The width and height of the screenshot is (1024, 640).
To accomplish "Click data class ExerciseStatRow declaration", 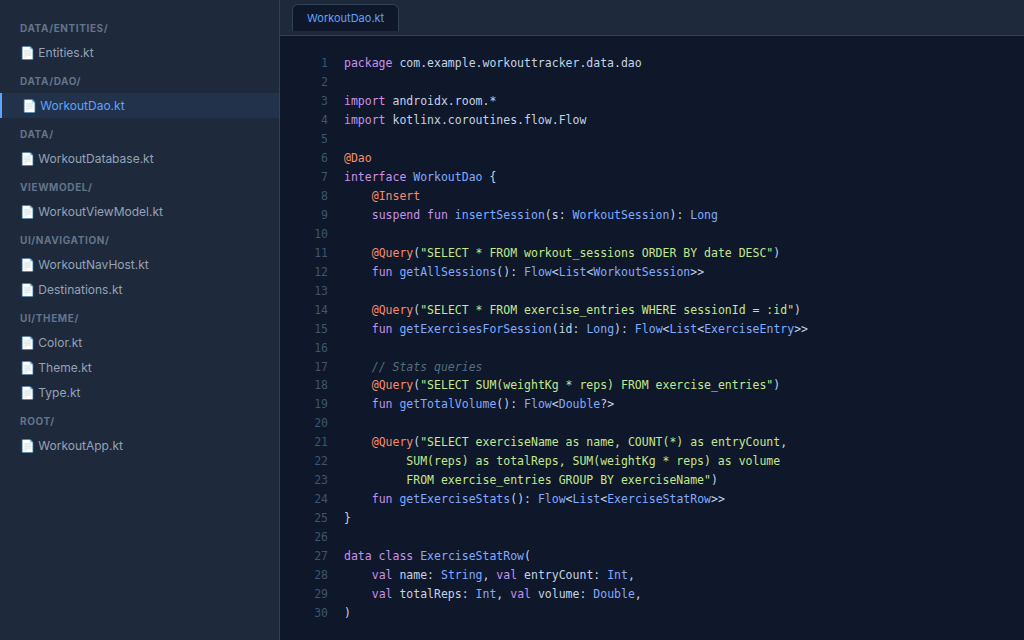I will pyautogui.click(x=438, y=556).
